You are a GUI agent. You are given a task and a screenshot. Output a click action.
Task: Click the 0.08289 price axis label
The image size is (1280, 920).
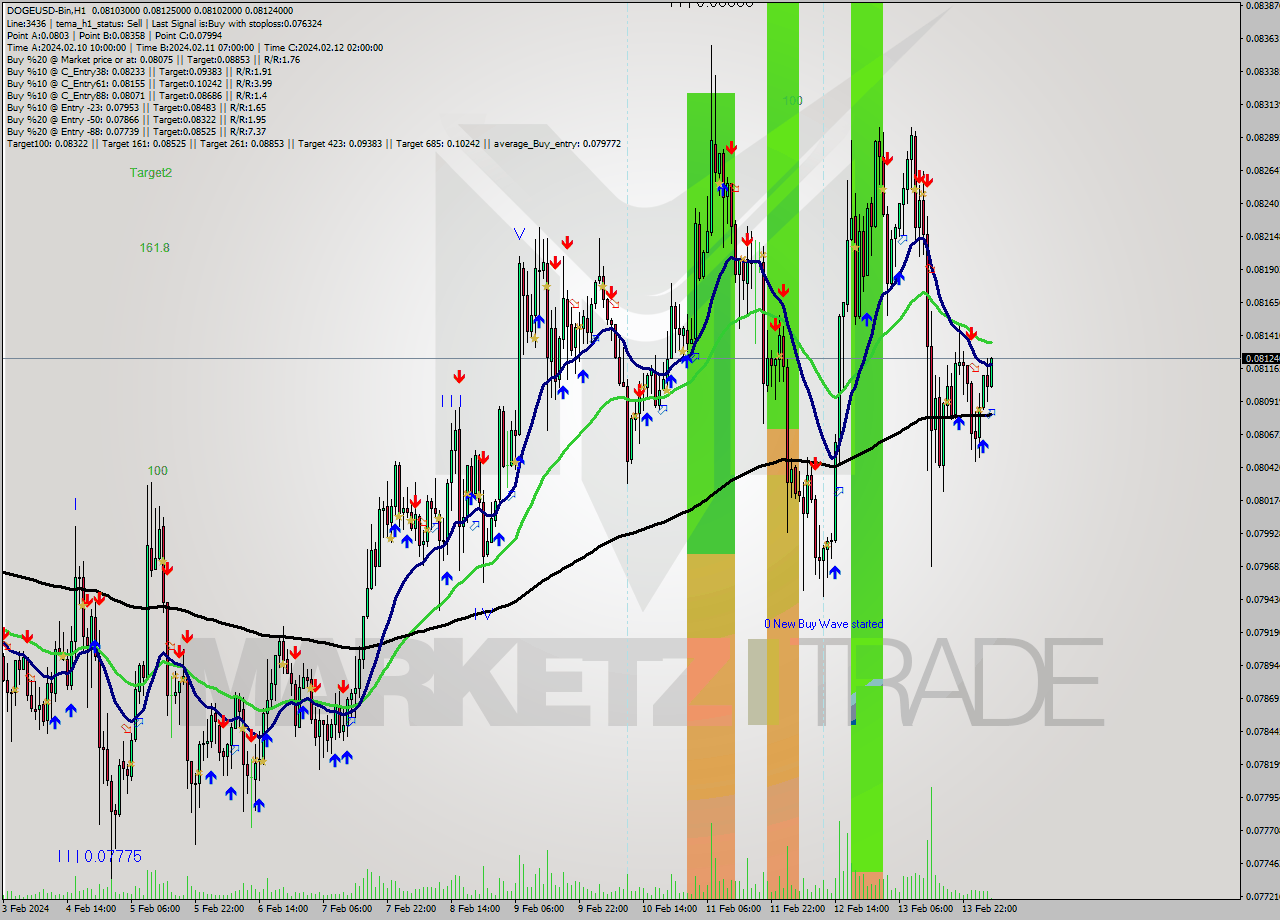click(1261, 137)
